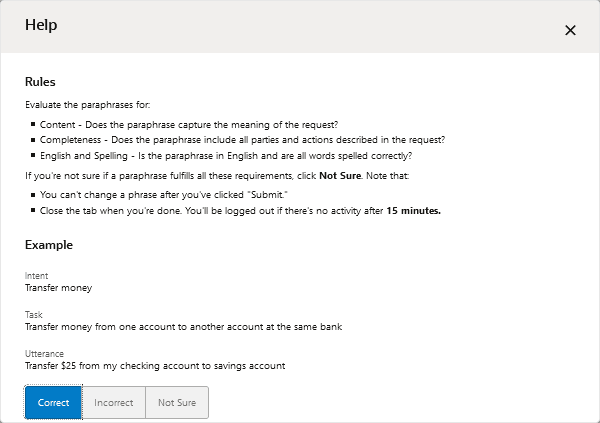Click the Not Sure button
The height and width of the screenshot is (423, 600).
click(x=177, y=403)
